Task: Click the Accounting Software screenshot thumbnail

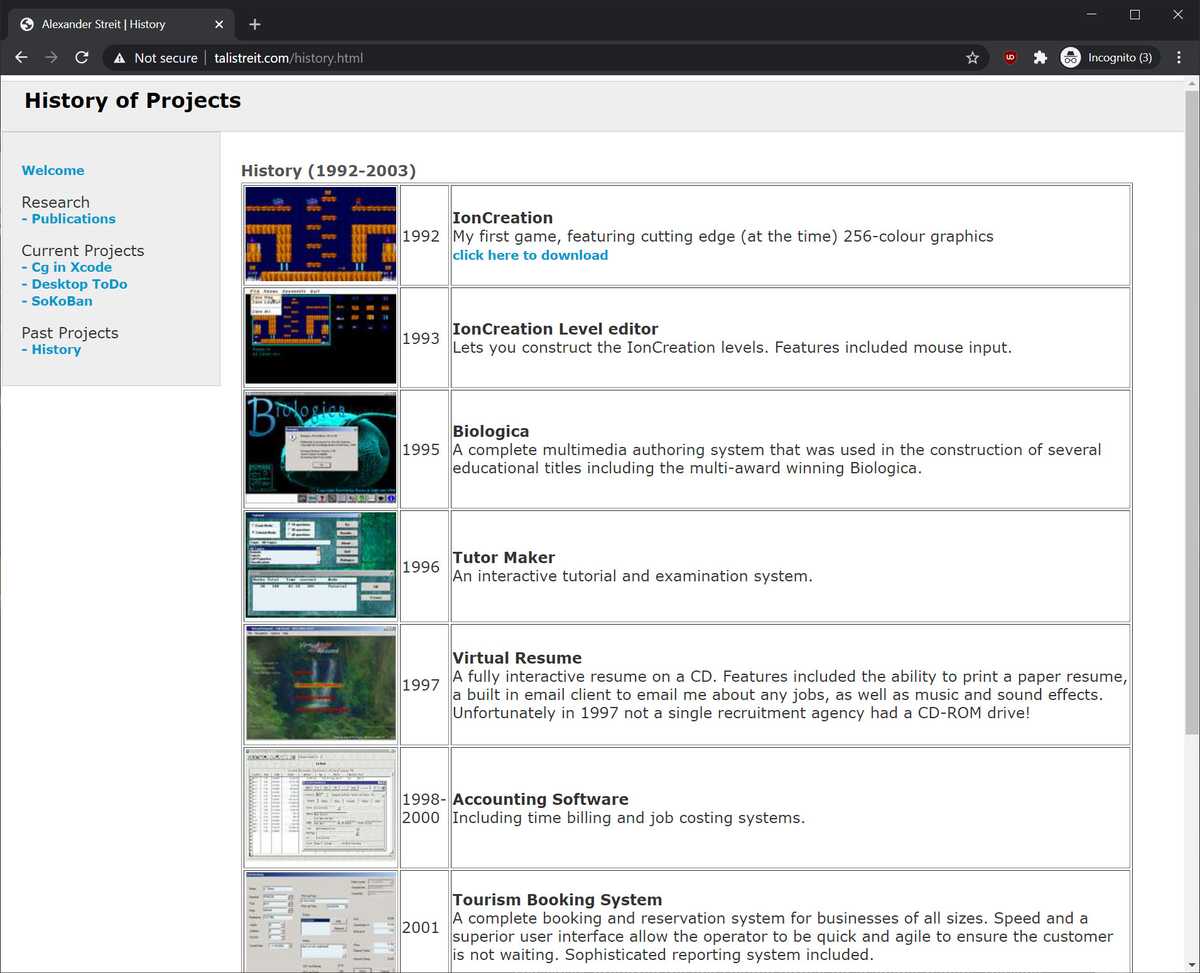Action: 321,806
